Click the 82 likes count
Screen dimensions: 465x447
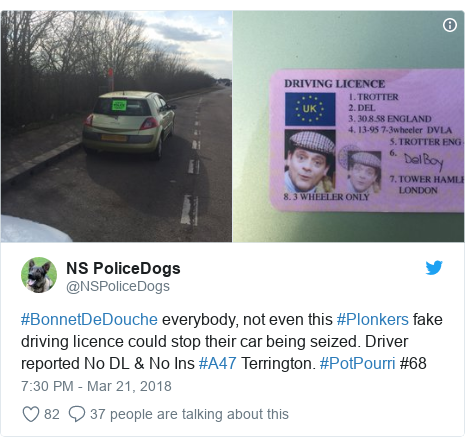pos(52,414)
